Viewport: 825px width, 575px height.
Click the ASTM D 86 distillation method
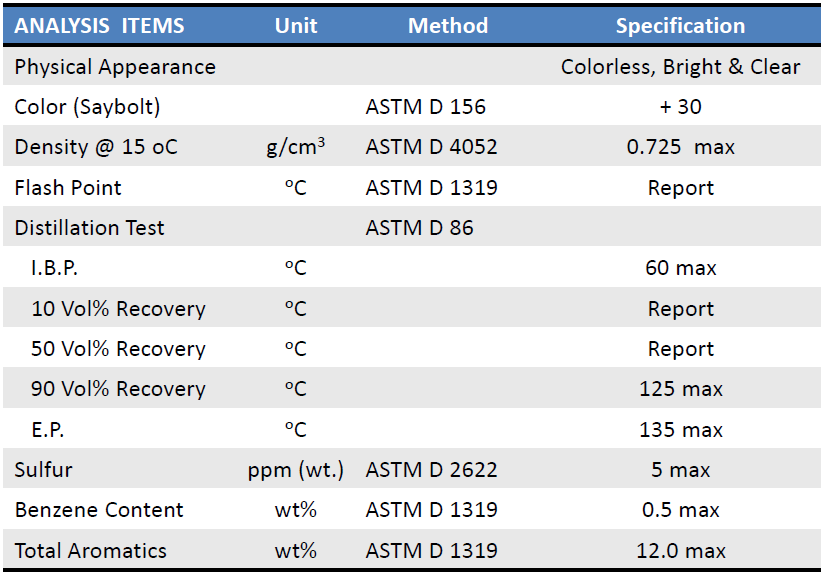(419, 228)
